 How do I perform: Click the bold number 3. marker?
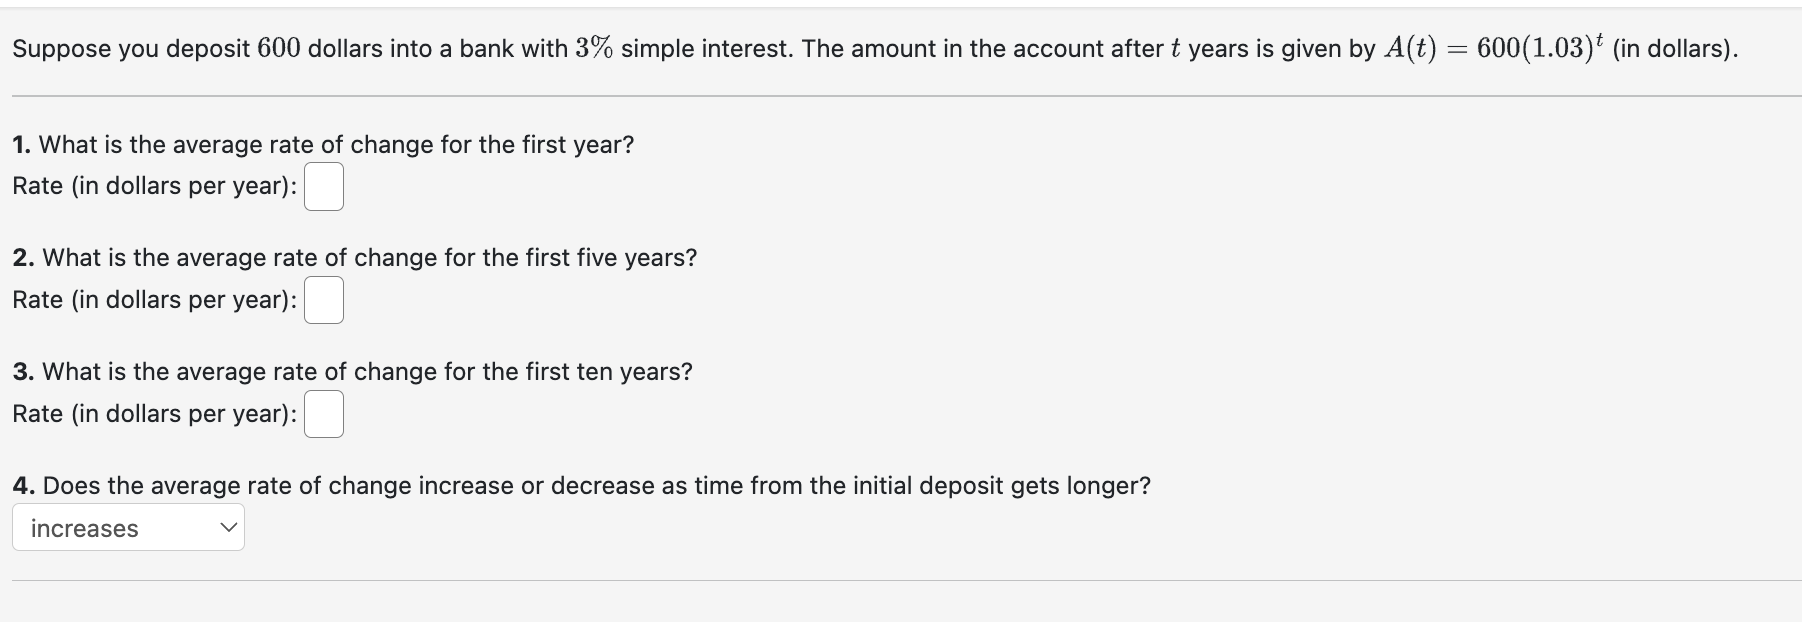pyautogui.click(x=24, y=372)
